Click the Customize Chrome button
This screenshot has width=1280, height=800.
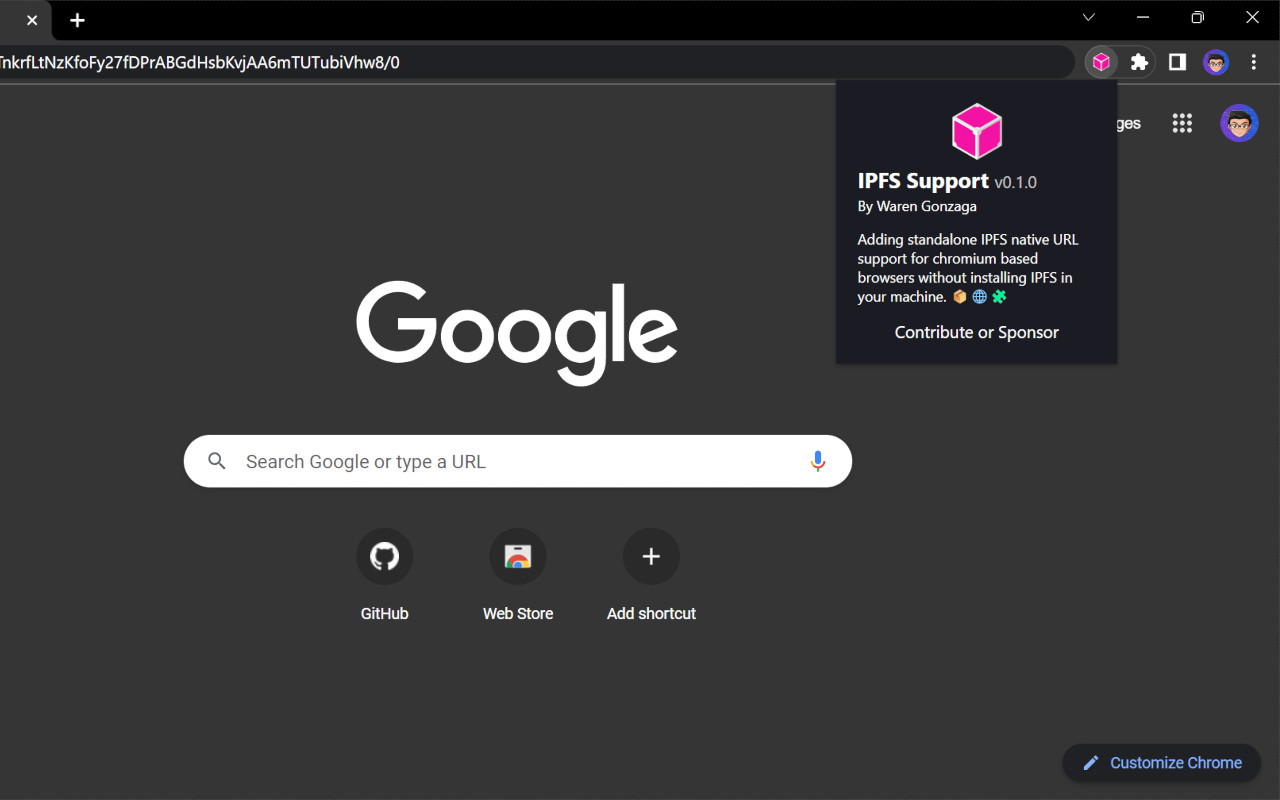(x=1161, y=762)
